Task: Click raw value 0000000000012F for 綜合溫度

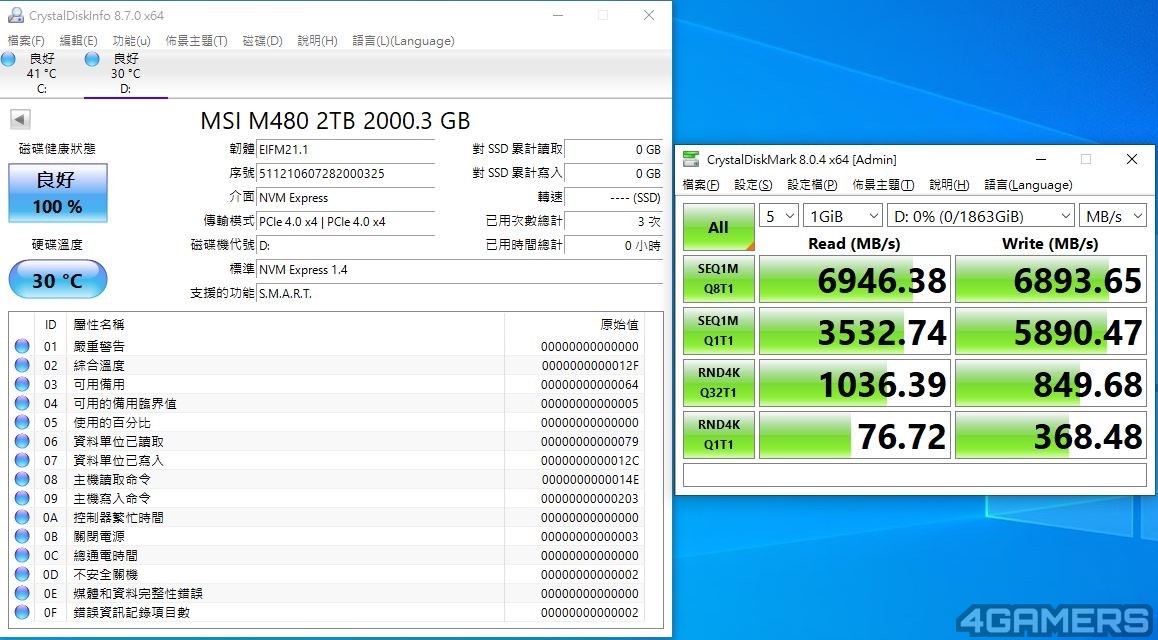Action: tap(590, 365)
